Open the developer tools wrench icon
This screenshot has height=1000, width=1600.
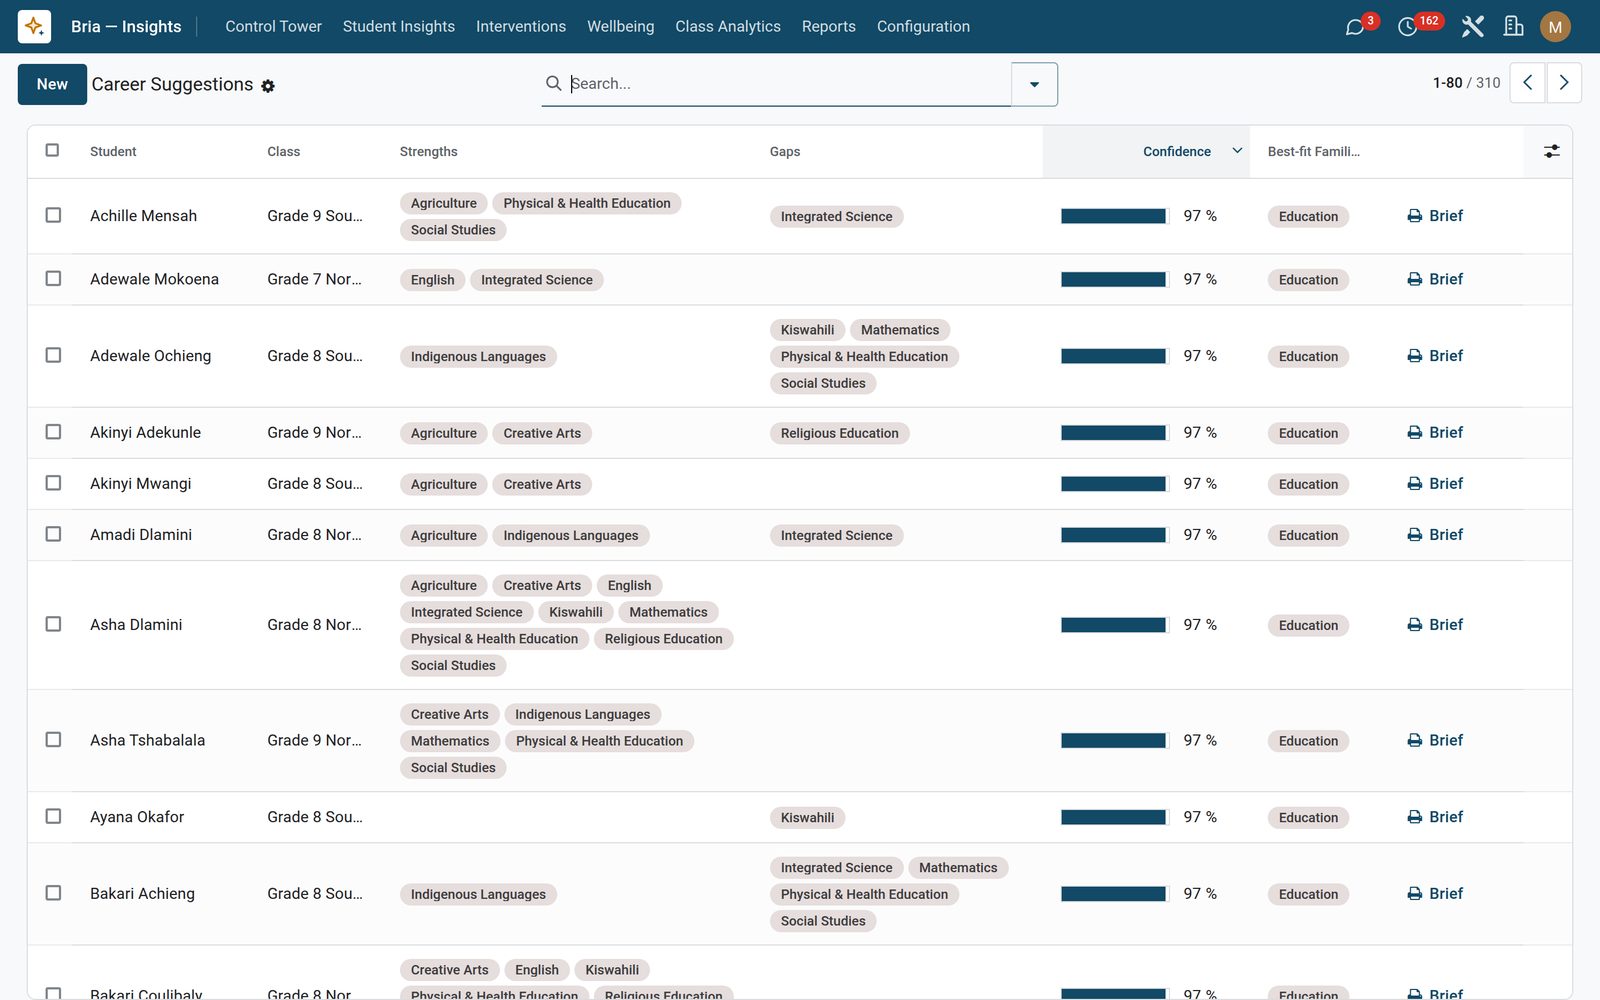point(1472,27)
